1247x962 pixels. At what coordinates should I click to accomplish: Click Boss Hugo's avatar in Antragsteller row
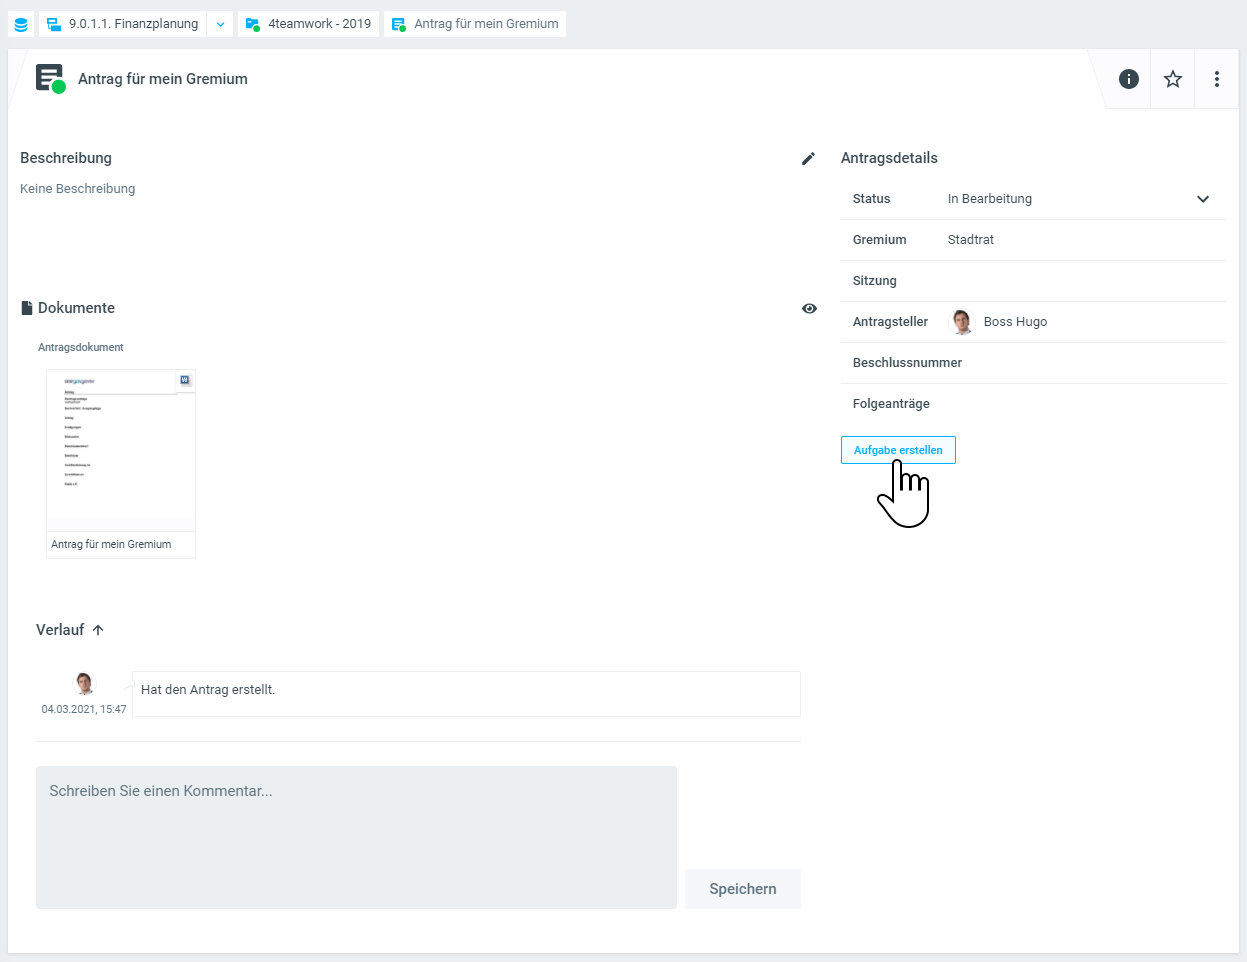[962, 322]
